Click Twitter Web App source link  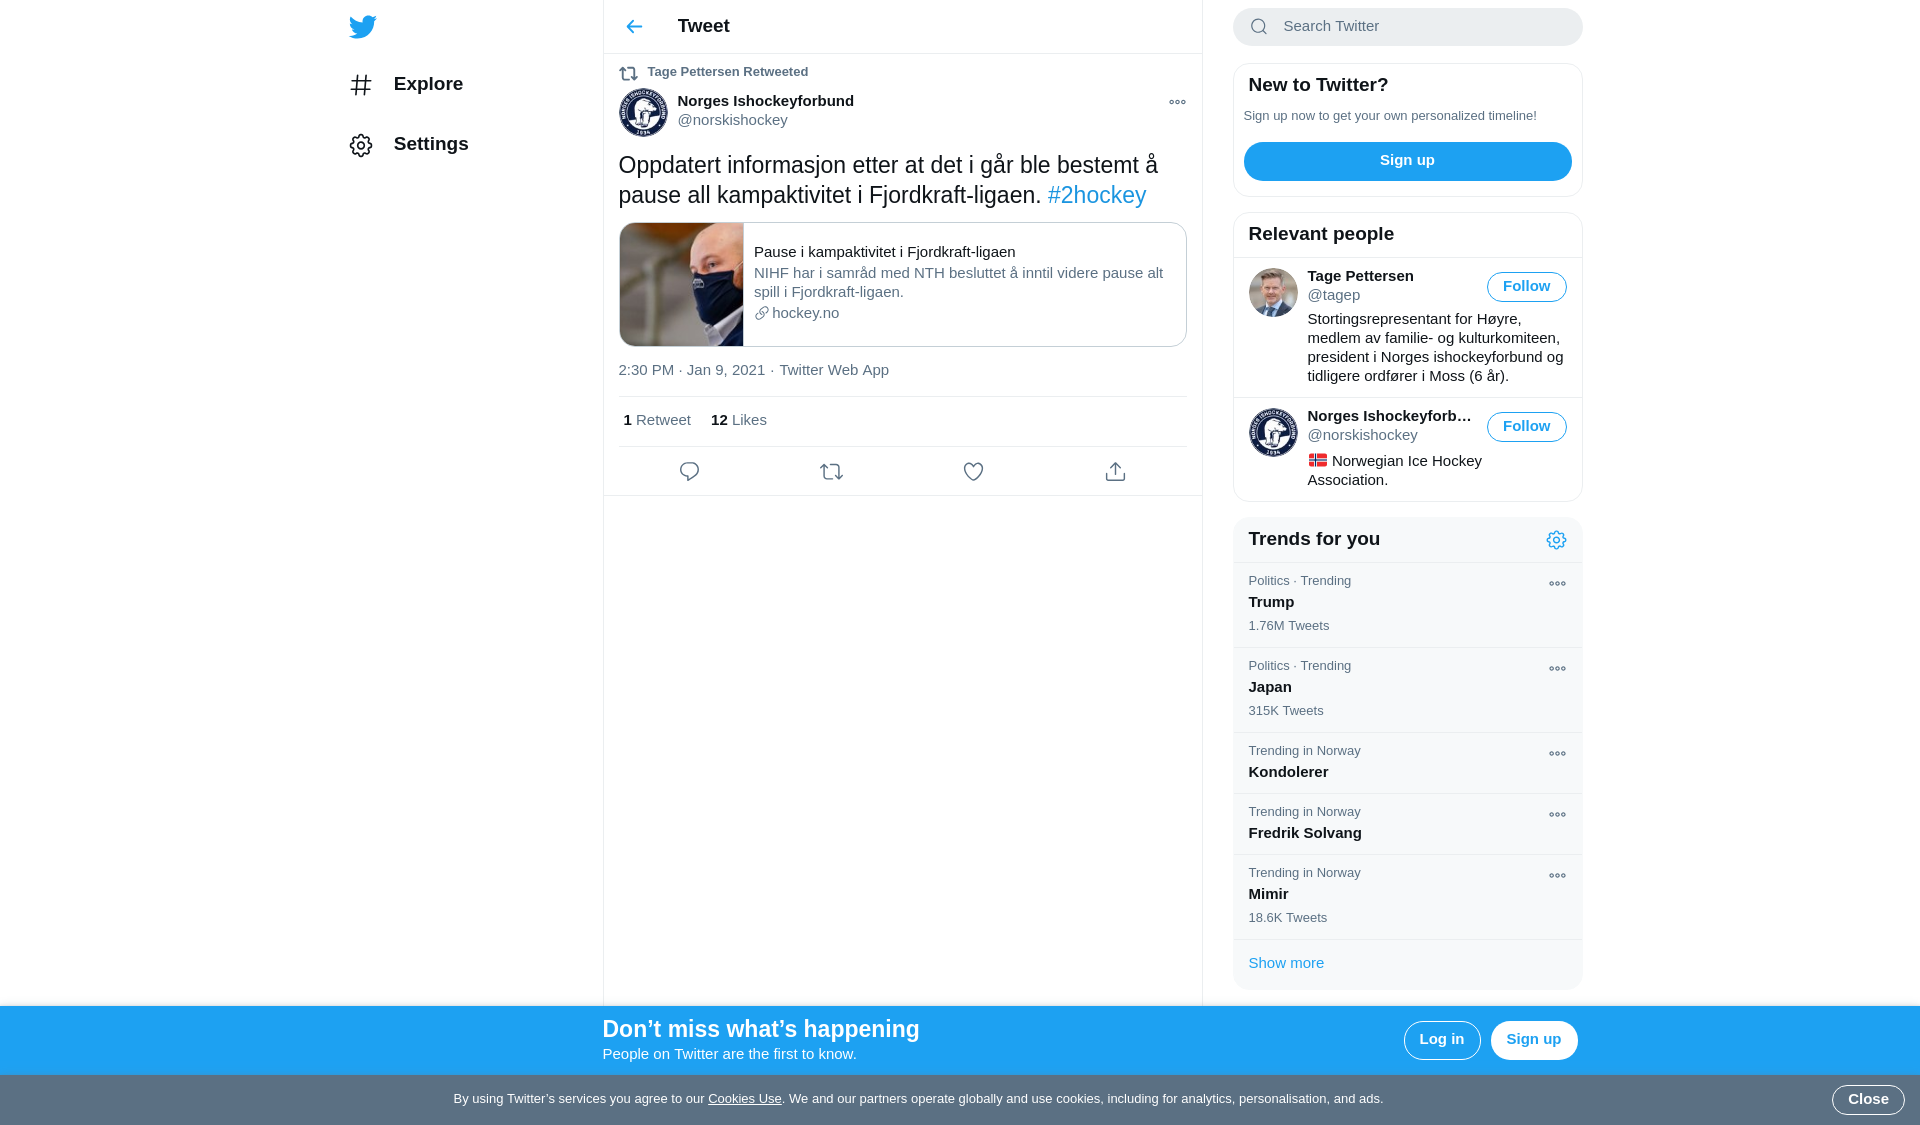[834, 370]
